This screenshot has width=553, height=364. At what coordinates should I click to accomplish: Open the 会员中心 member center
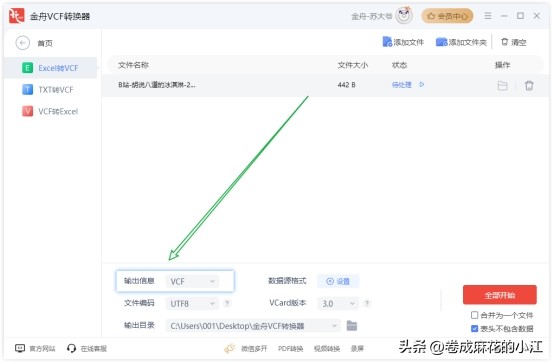click(x=447, y=16)
